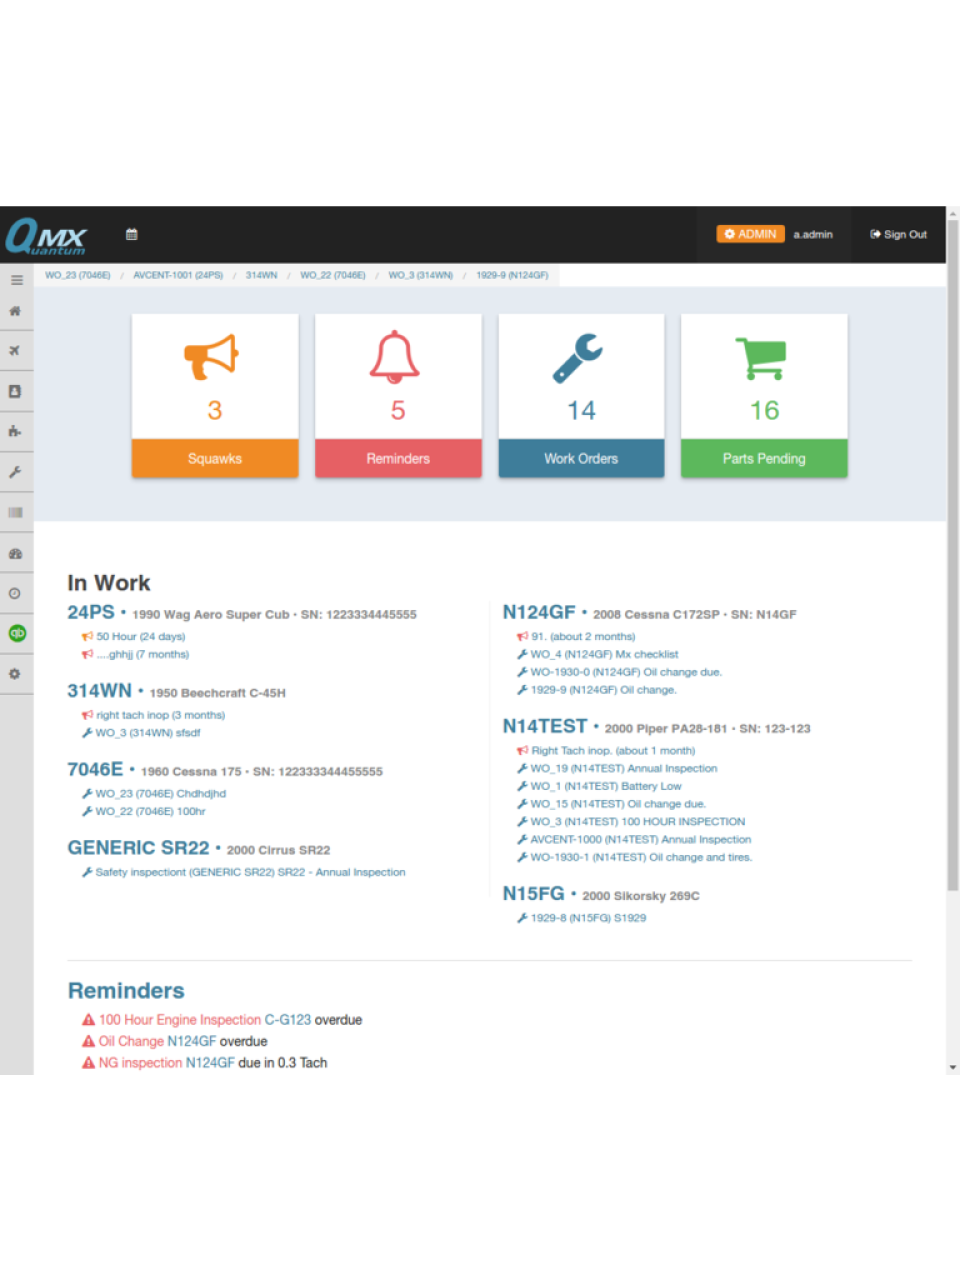Image resolution: width=960 pixels, height=1280 pixels.
Task: Open the barcode inventory tool in sidebar
Action: point(16,511)
